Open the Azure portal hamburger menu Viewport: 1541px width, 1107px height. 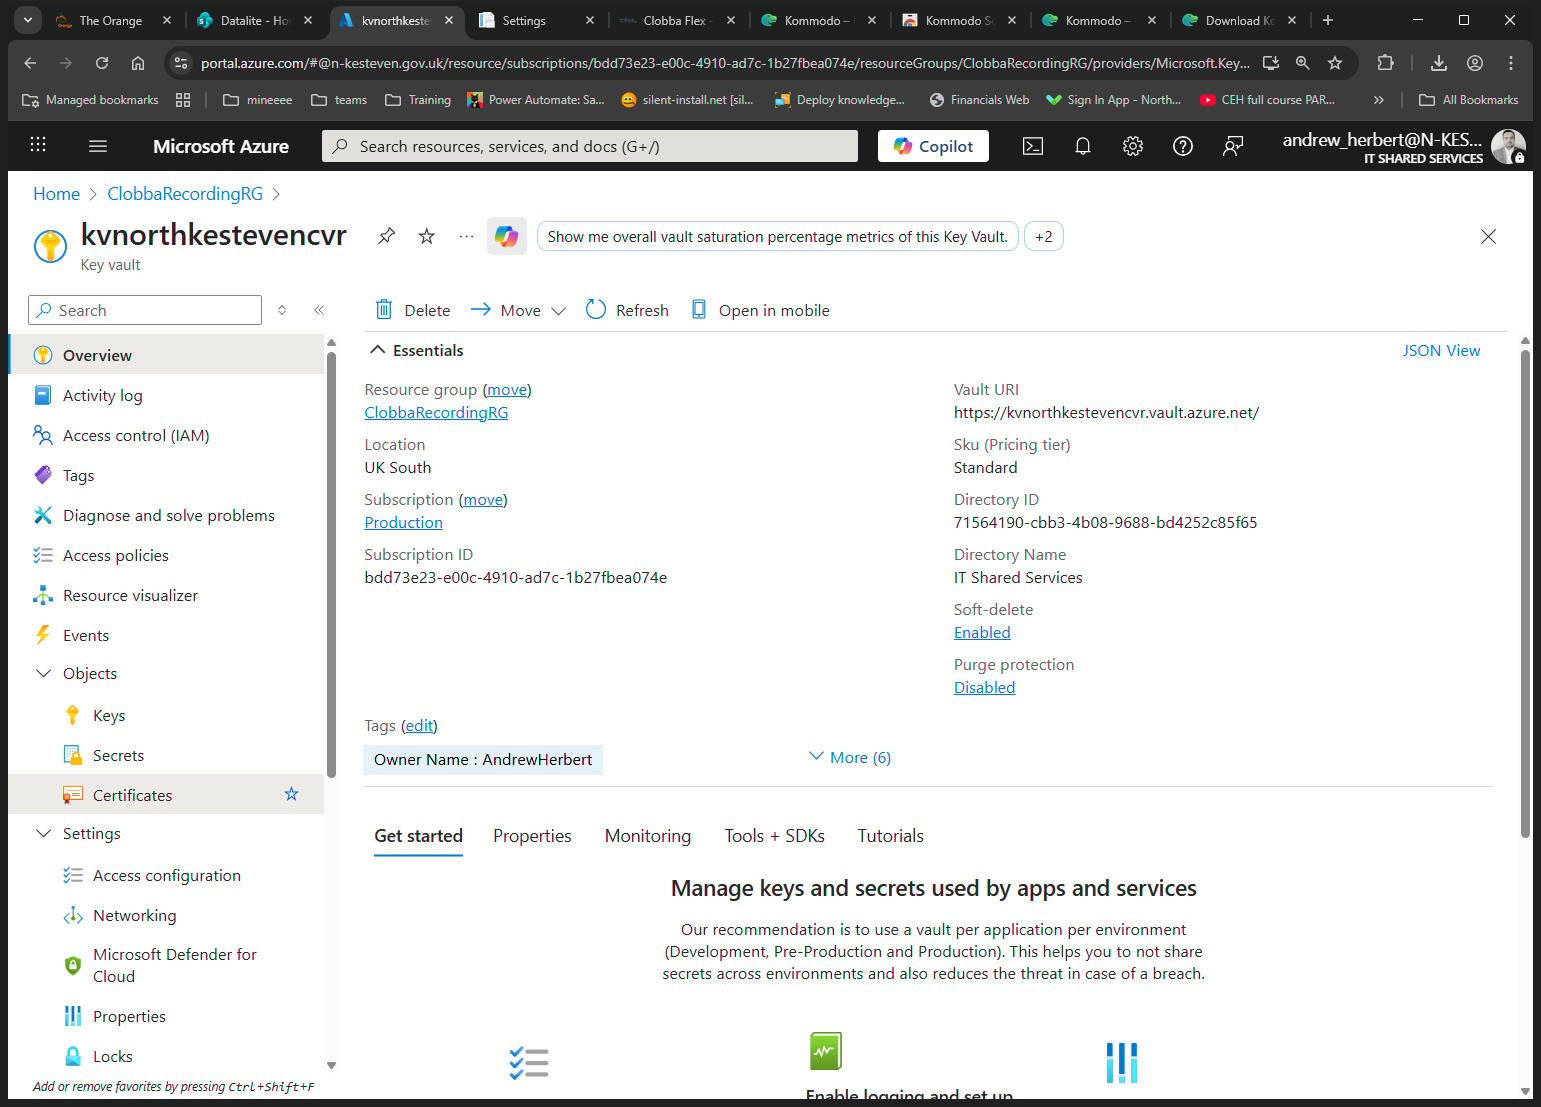[98, 146]
